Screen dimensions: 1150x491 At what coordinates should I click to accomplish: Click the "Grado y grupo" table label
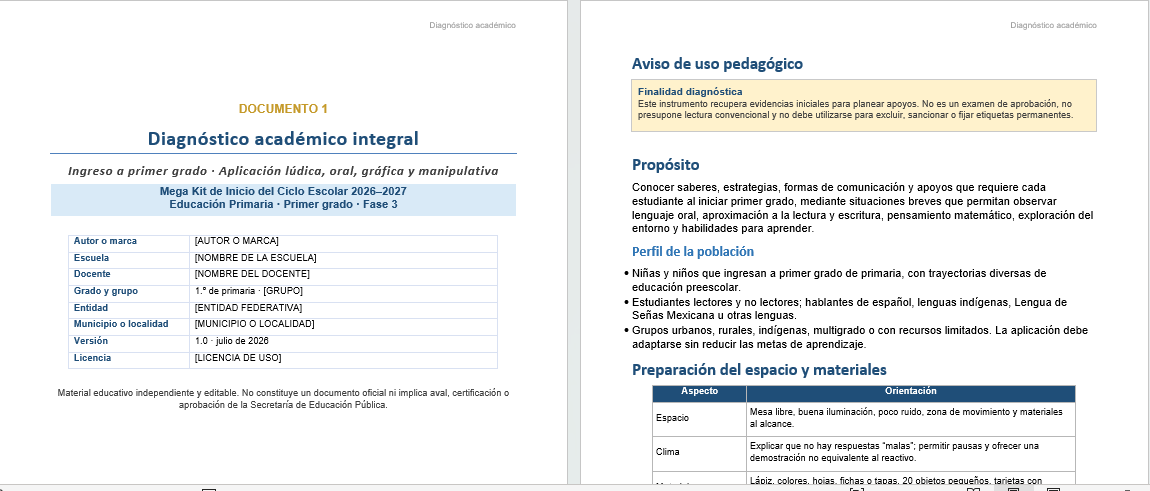[x=105, y=291]
